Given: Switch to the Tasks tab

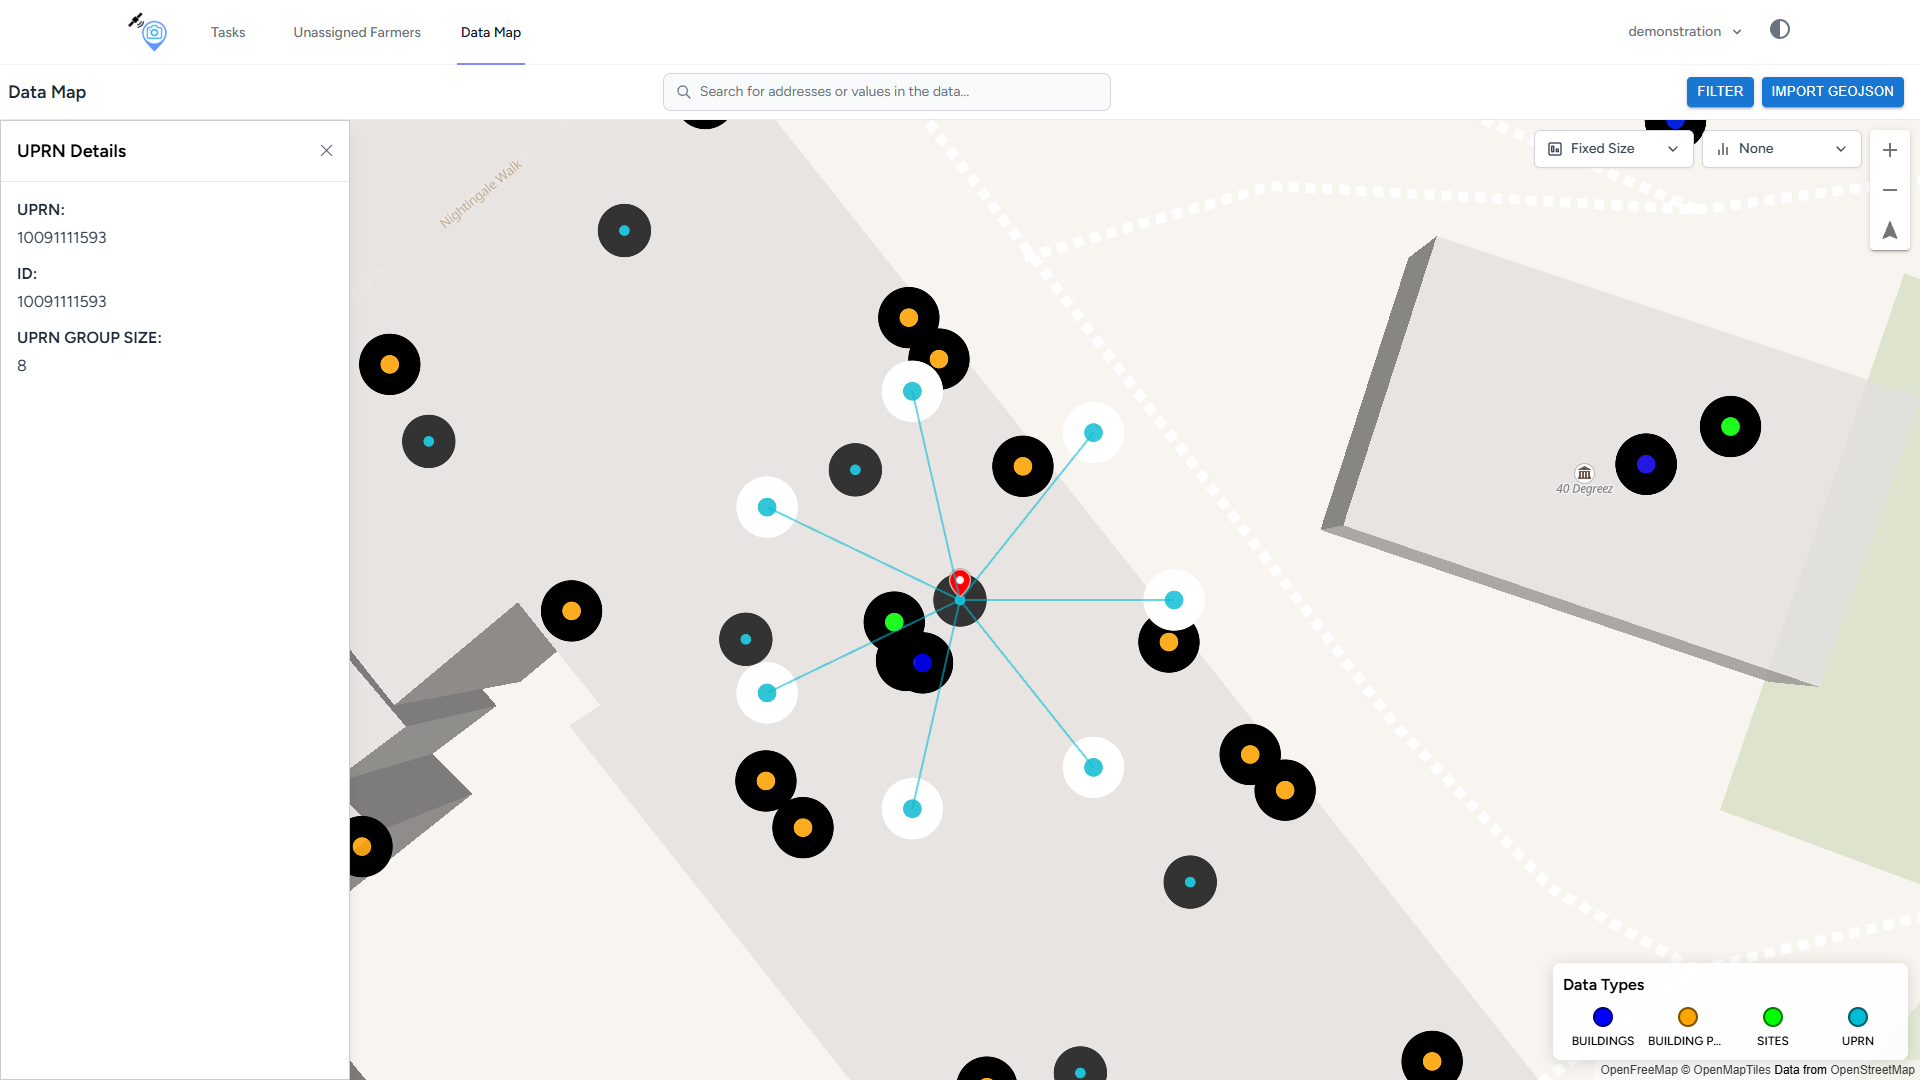Looking at the screenshot, I should pos(228,32).
